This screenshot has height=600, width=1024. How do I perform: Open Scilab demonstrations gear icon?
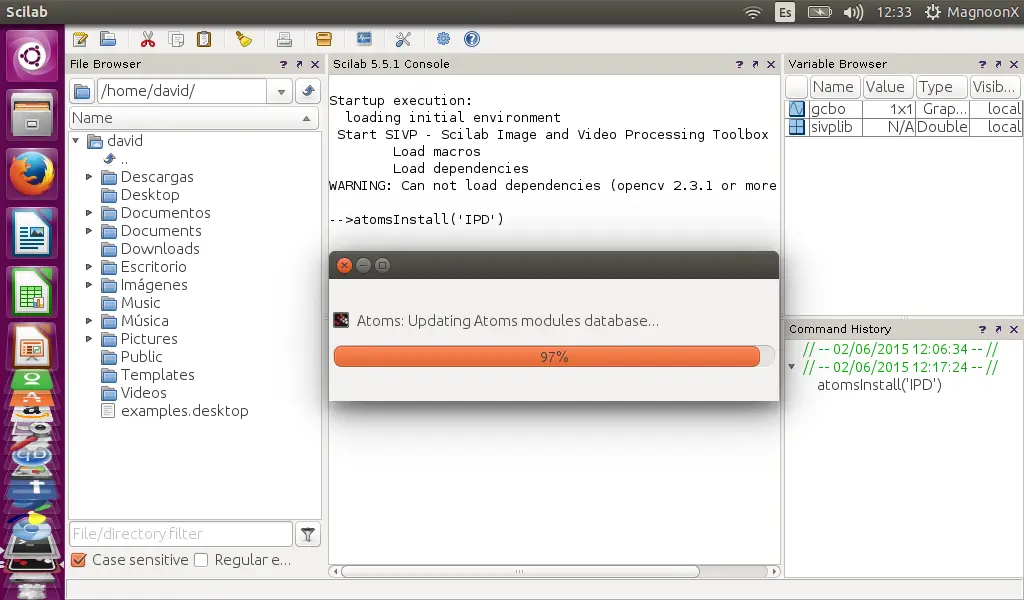[443, 39]
